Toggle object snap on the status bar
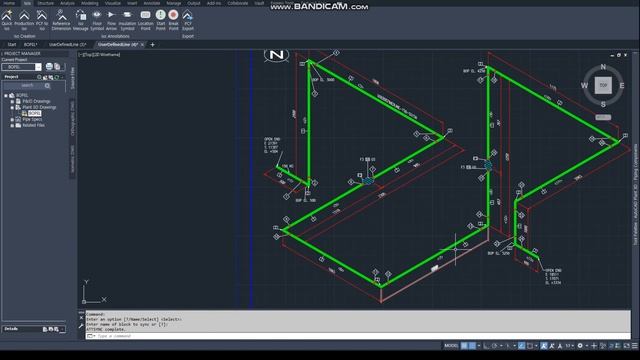Viewport: 640px width, 360px height. [x=530, y=346]
